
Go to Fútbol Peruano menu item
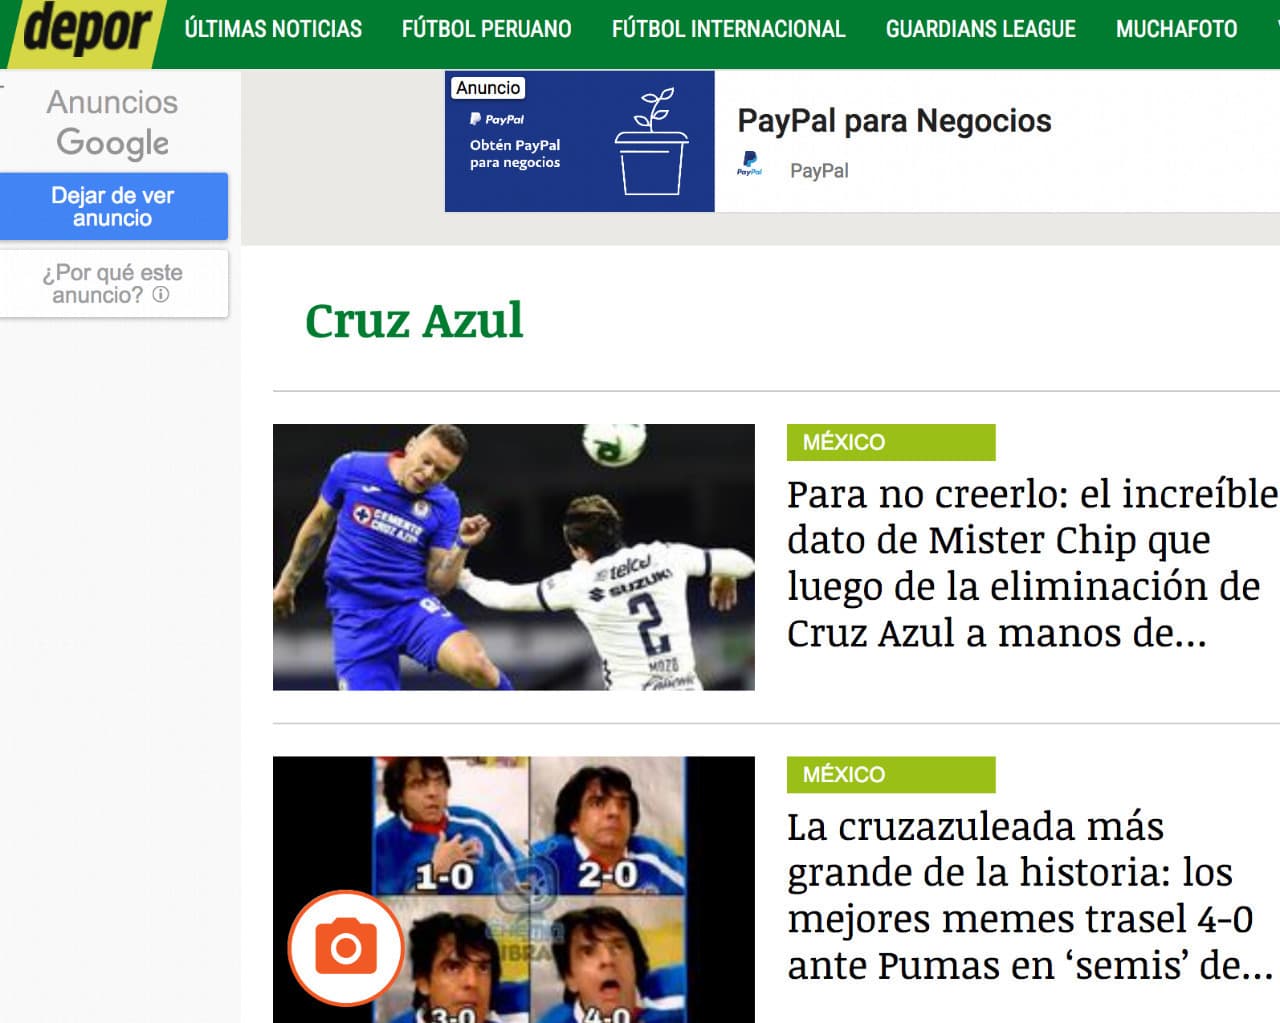(486, 29)
